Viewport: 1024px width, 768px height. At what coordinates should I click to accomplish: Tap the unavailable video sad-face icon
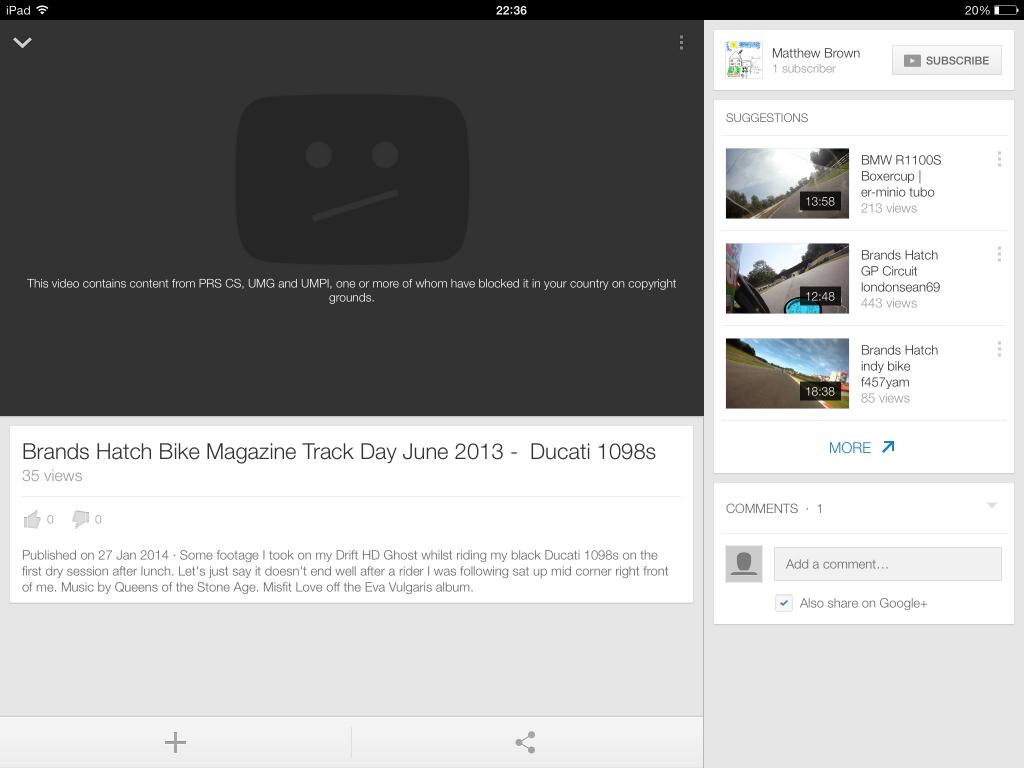[352, 180]
